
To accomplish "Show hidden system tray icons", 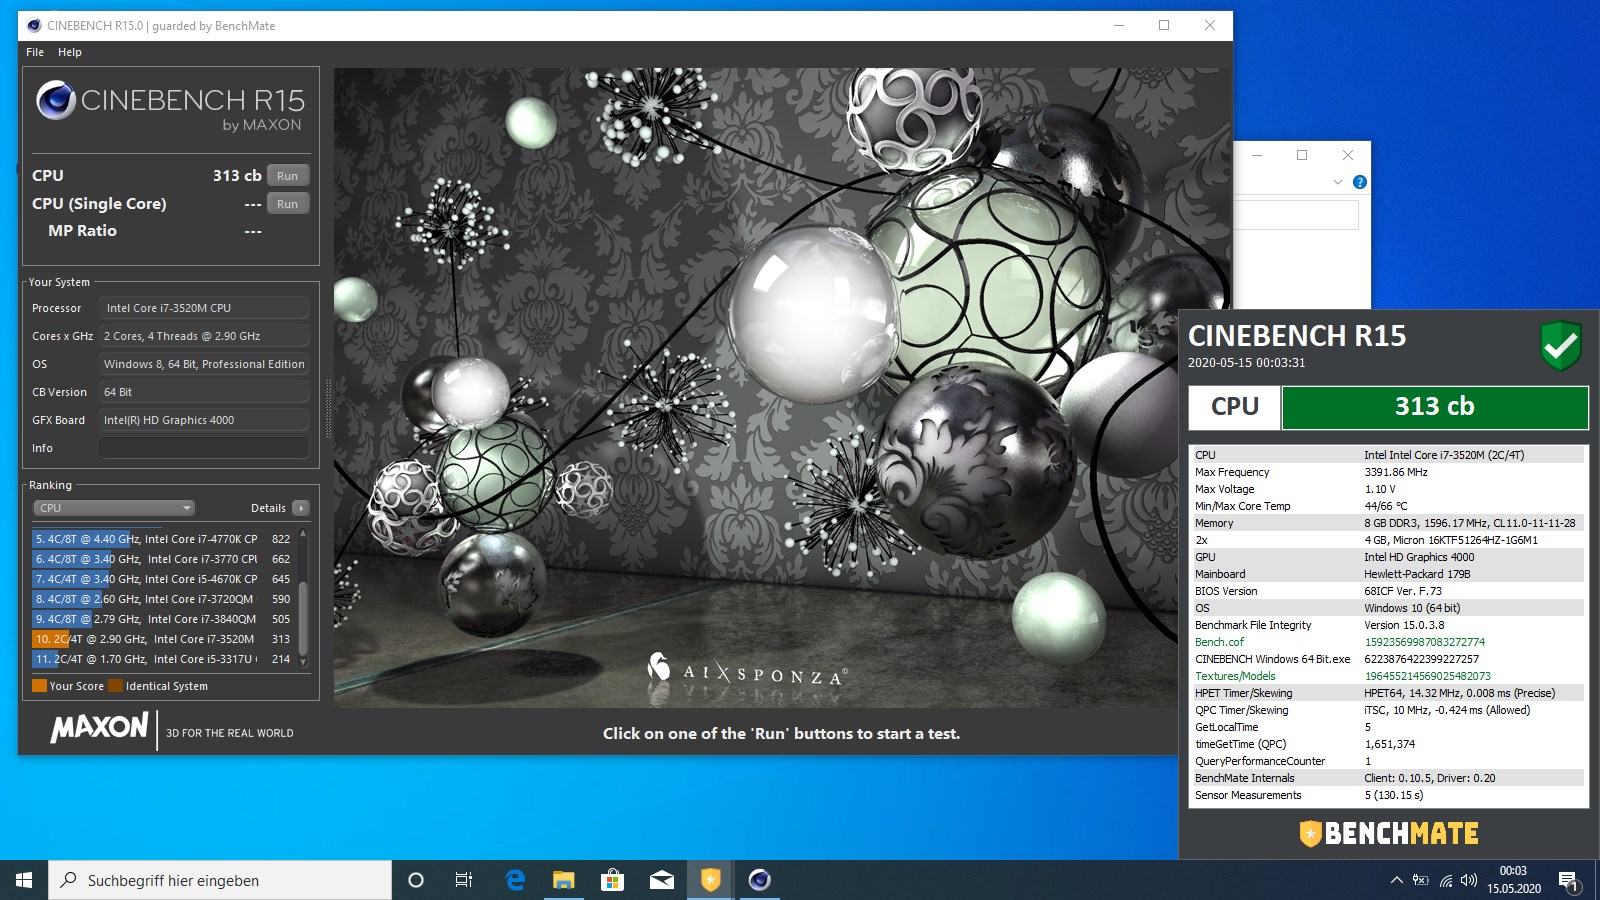I will pyautogui.click(x=1396, y=880).
